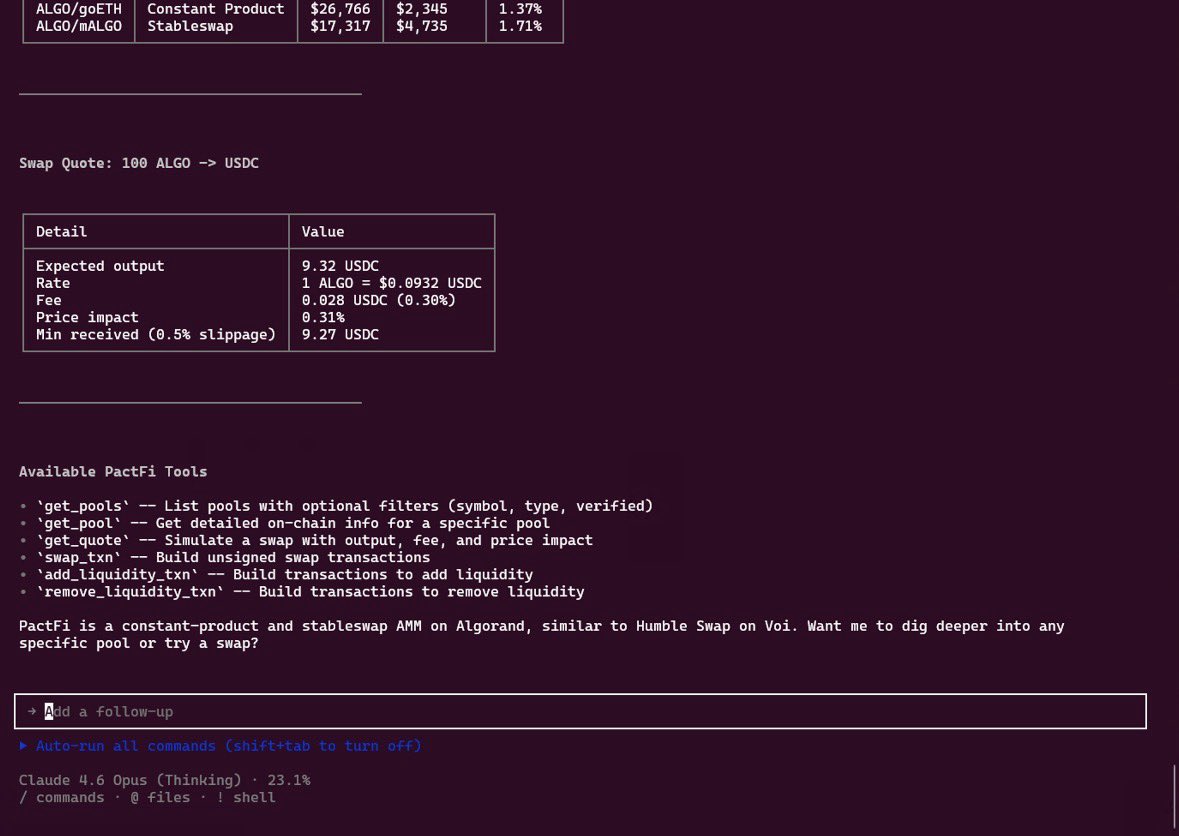Click 'specific pool or try a swap?' line
Image resolution: width=1179 pixels, height=836 pixels.
tap(139, 644)
